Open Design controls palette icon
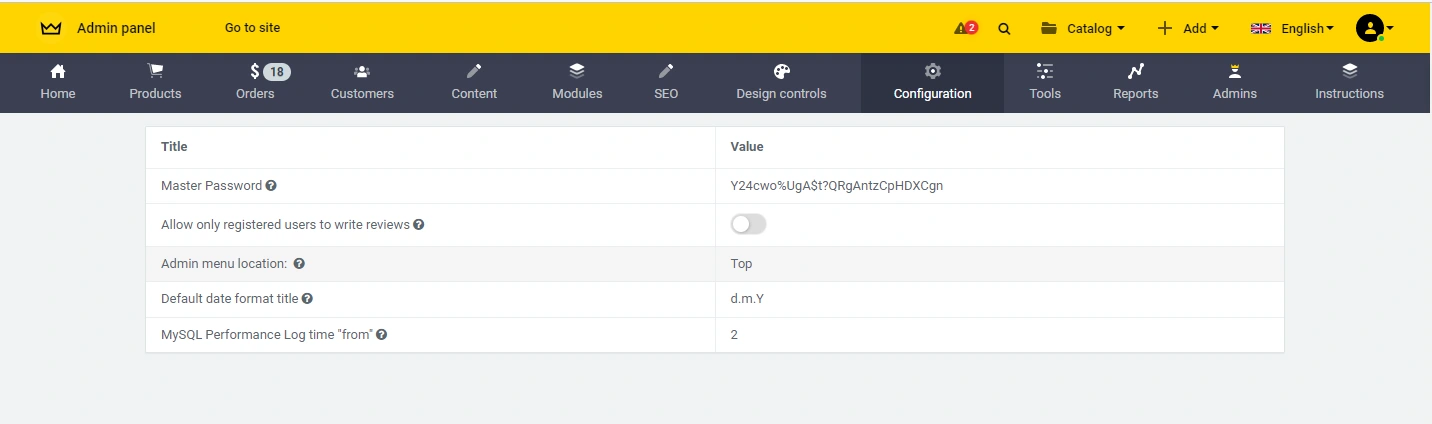 tap(781, 71)
